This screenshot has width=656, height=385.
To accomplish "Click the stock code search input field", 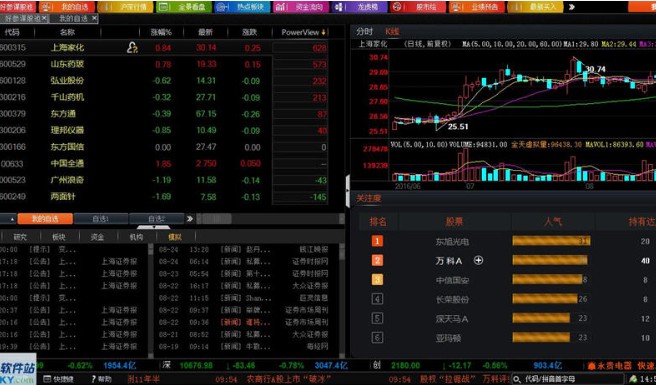I will (x=567, y=379).
